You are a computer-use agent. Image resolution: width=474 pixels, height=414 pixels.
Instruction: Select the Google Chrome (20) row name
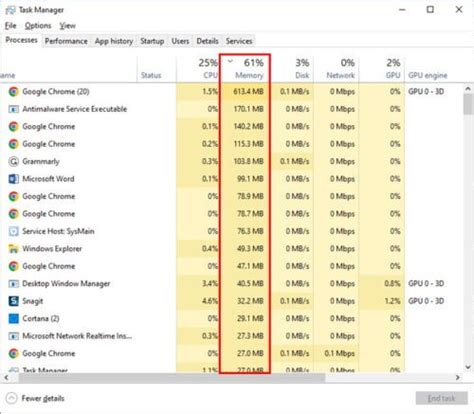pos(56,92)
